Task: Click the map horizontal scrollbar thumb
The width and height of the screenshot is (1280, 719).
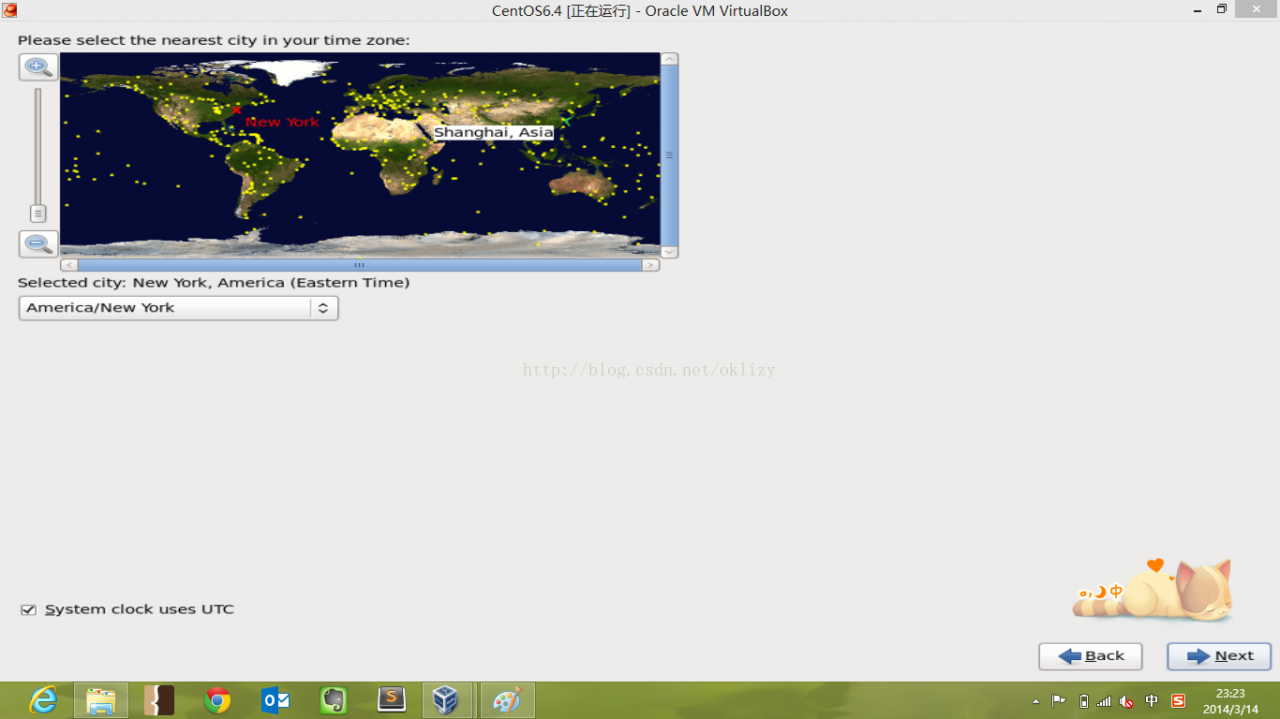Action: pos(359,265)
